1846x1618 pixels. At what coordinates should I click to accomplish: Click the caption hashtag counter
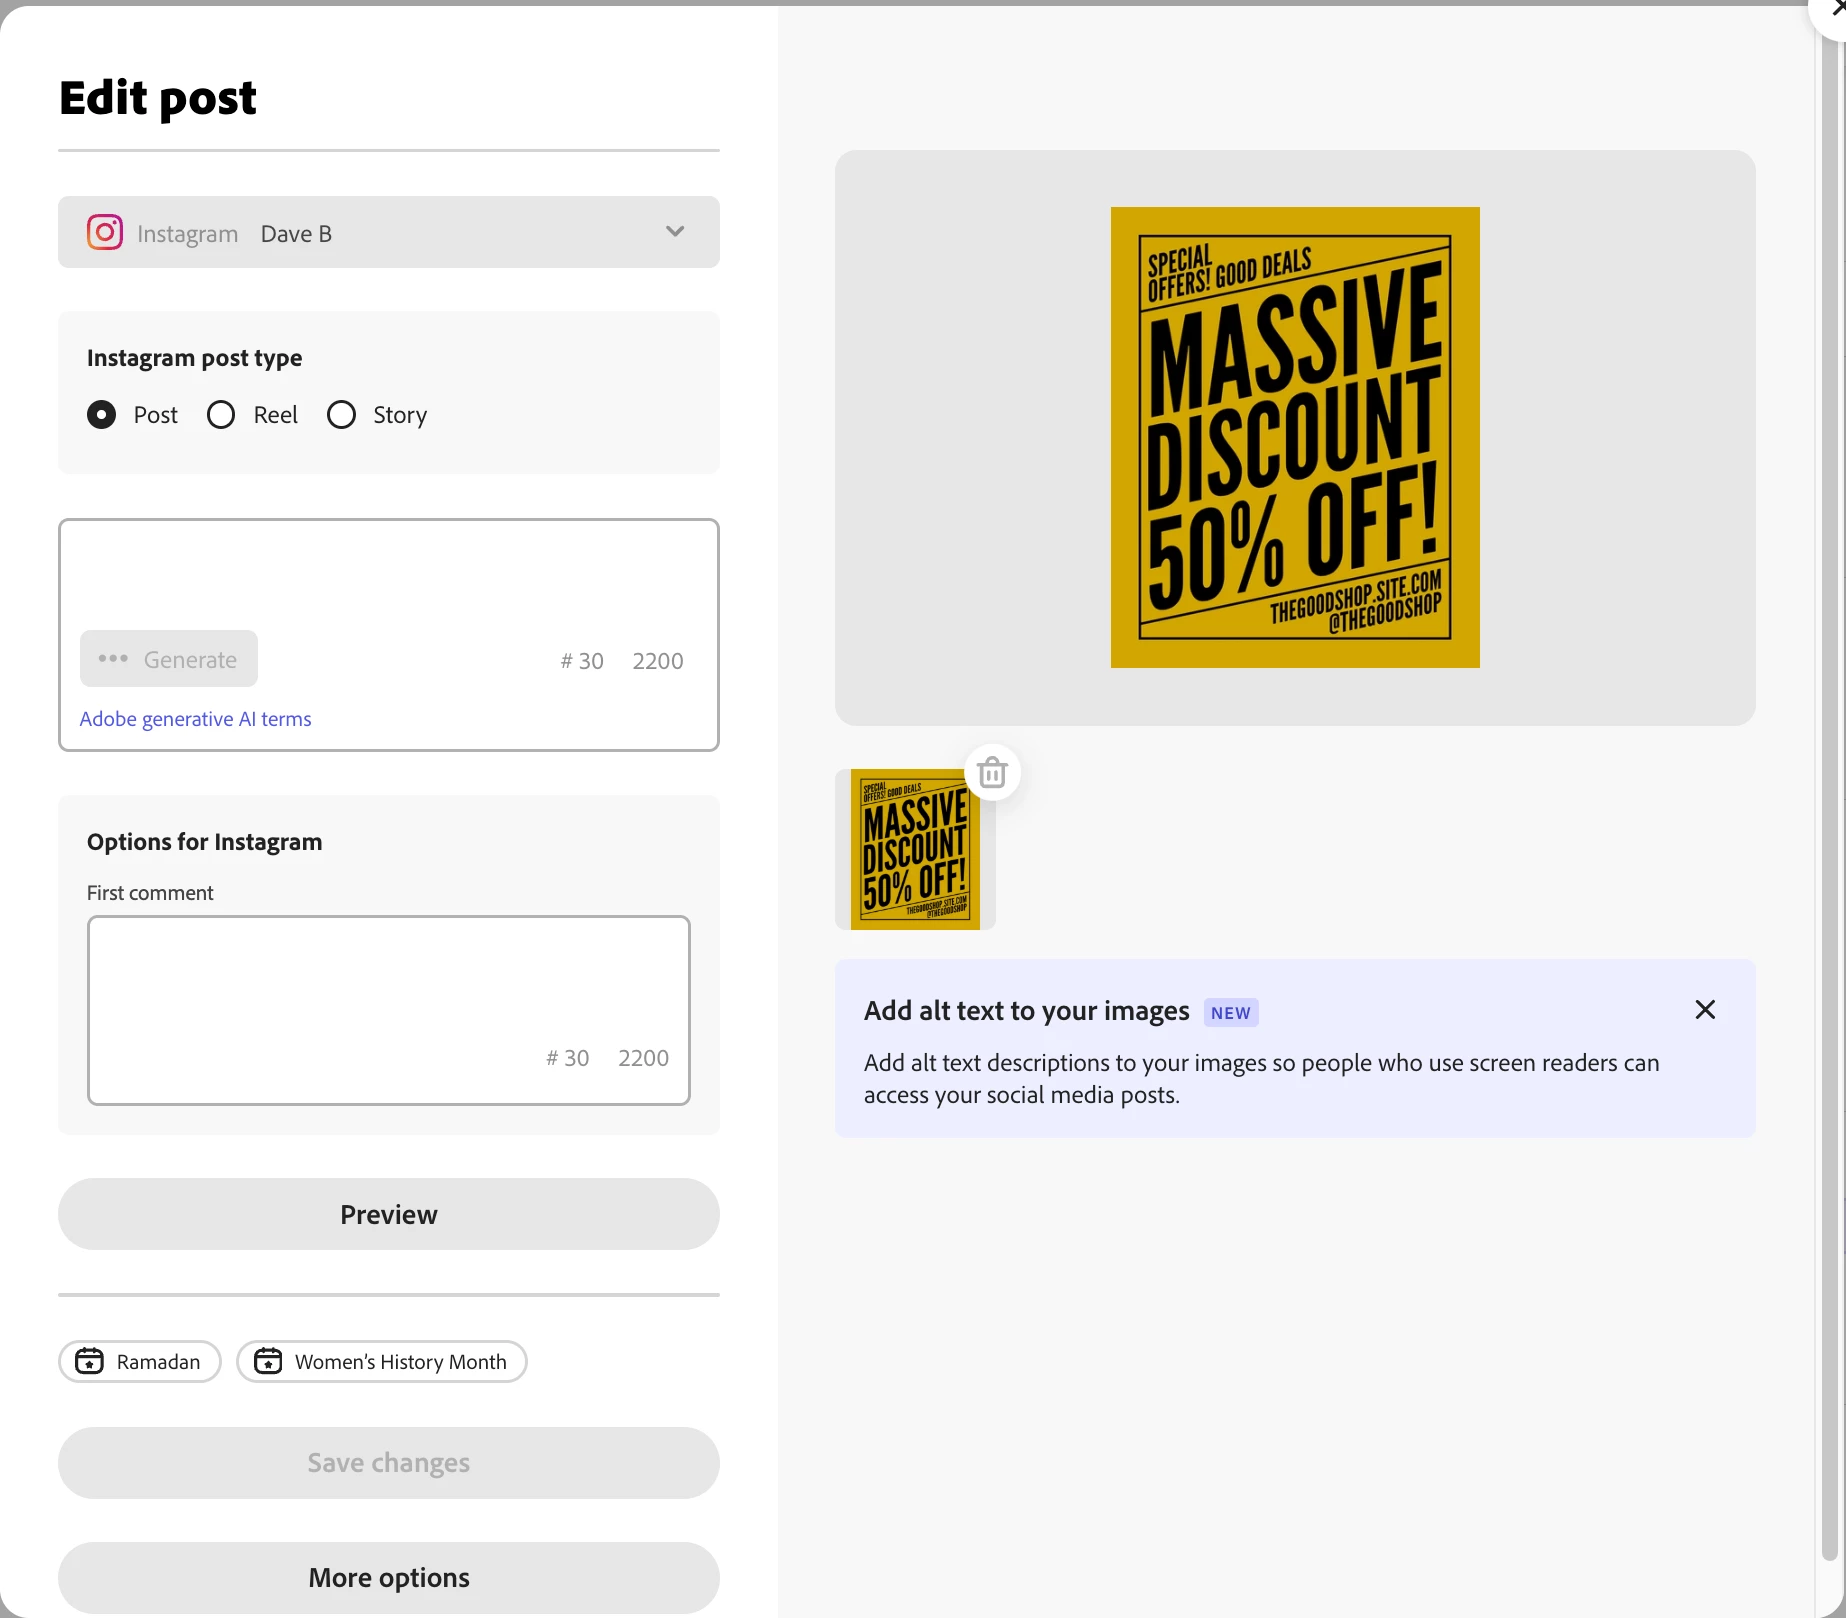pos(582,661)
